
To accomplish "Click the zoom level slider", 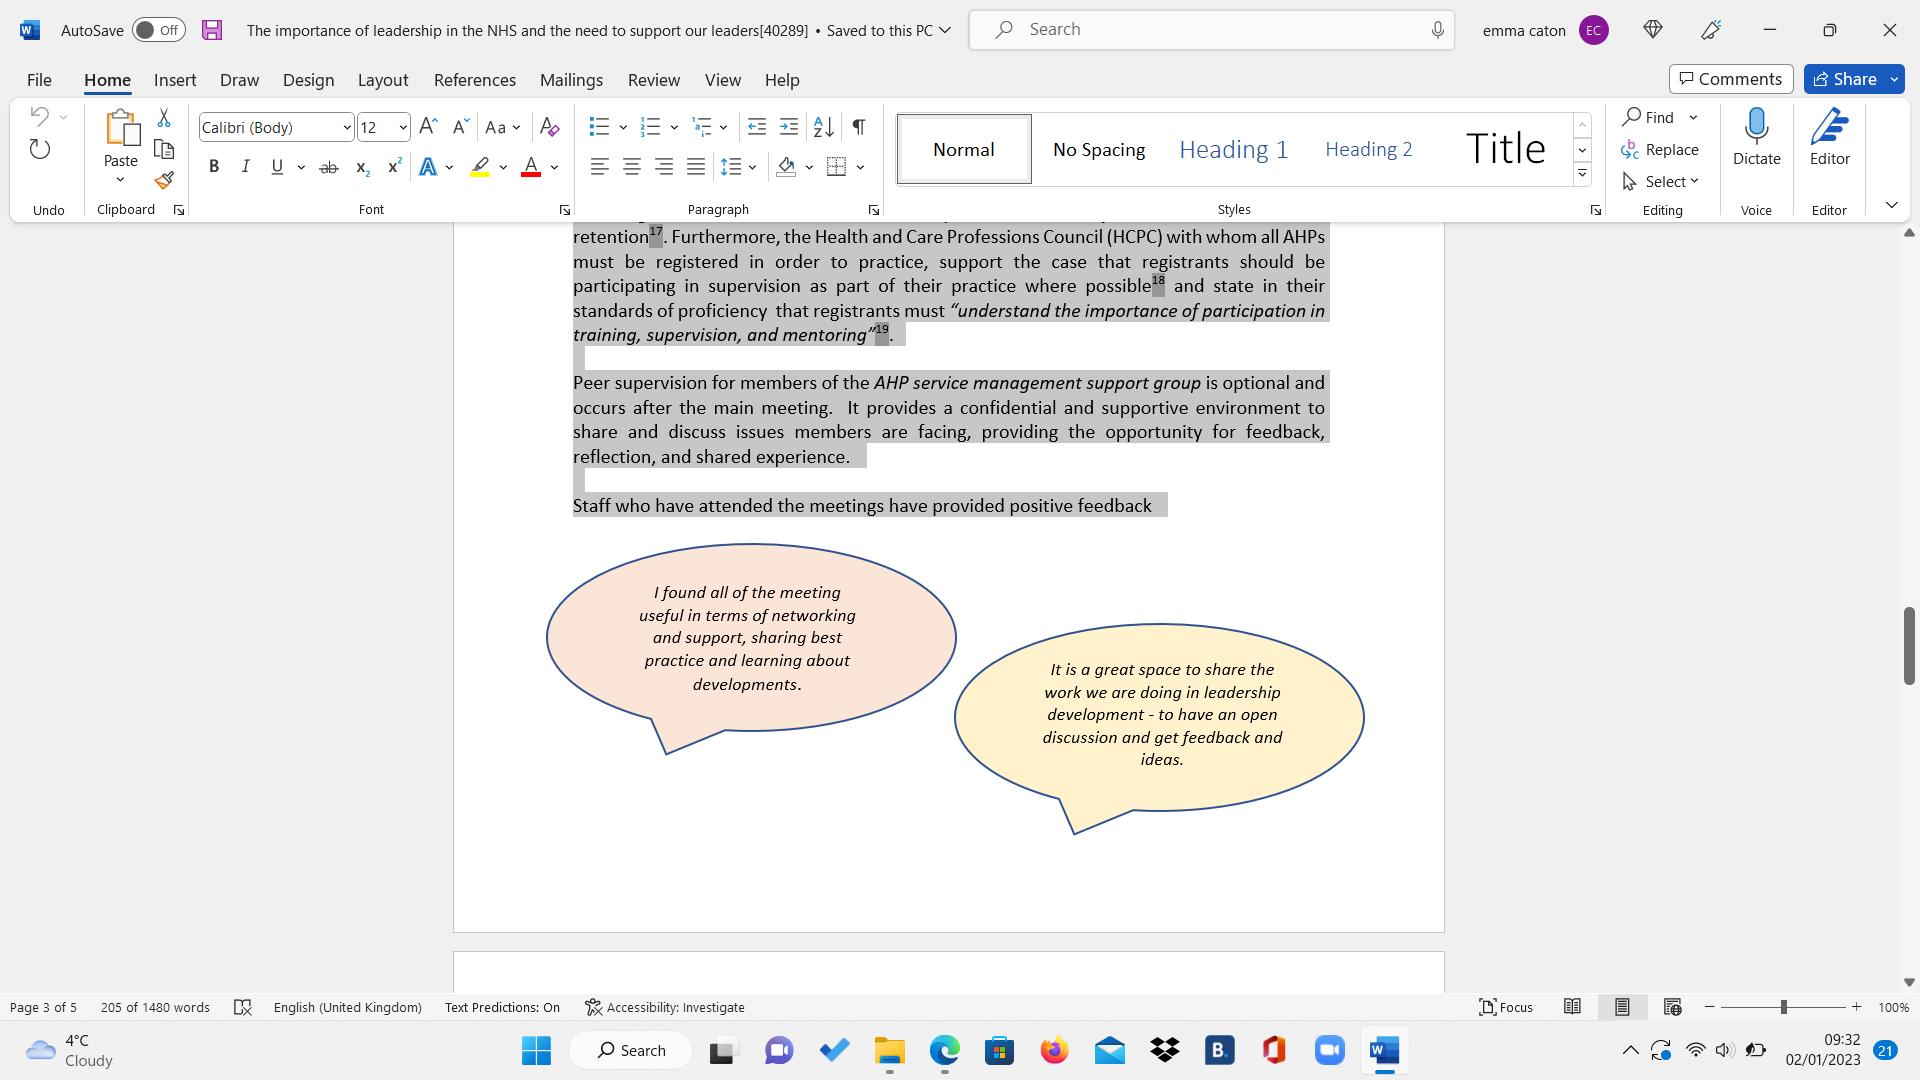I will (x=1783, y=1007).
